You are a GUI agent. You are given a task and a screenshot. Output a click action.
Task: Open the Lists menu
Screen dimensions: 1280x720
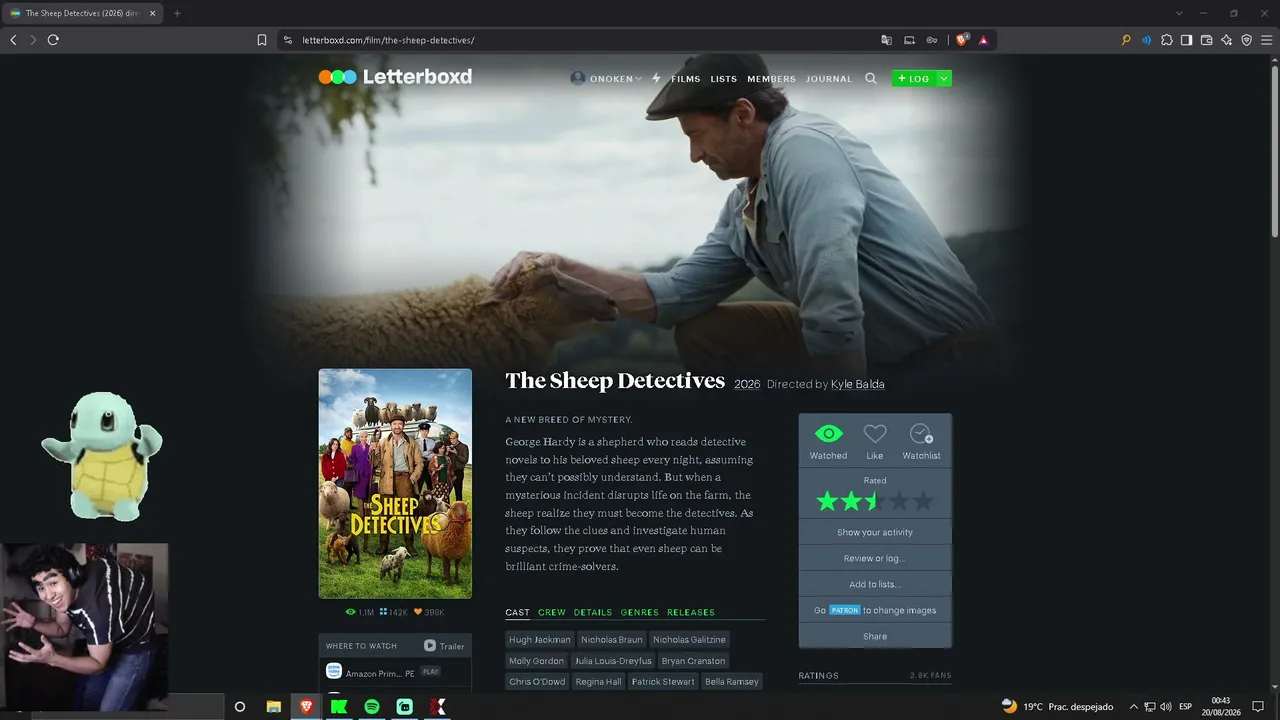click(723, 79)
